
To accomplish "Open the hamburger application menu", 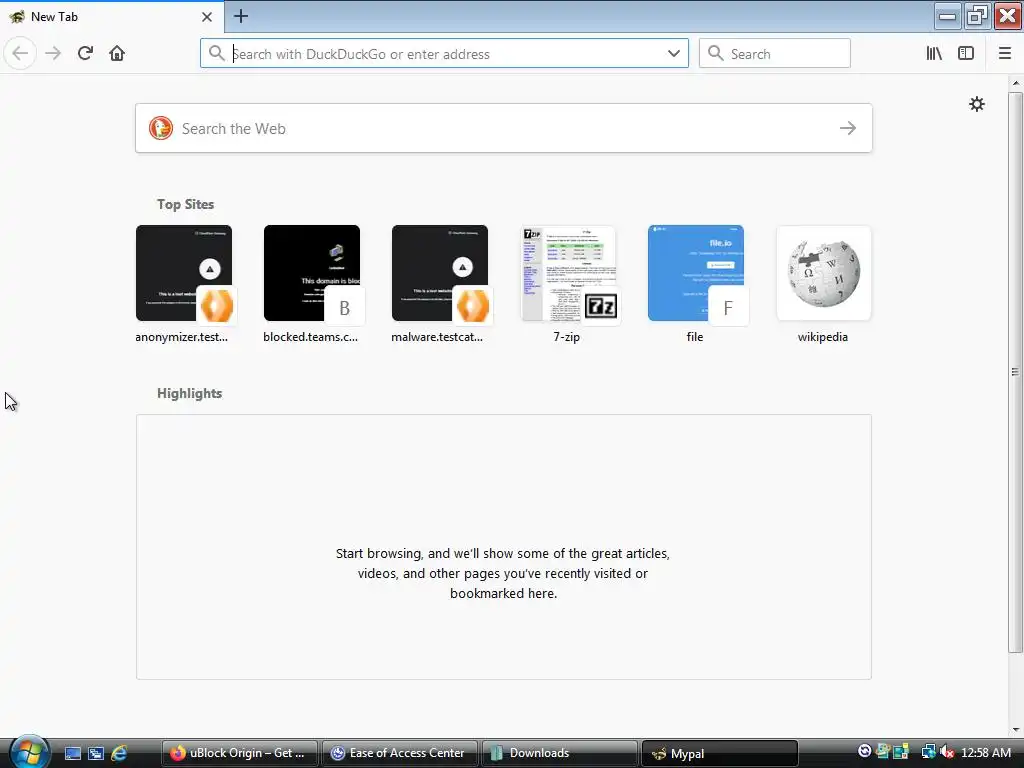I will coord(1004,54).
